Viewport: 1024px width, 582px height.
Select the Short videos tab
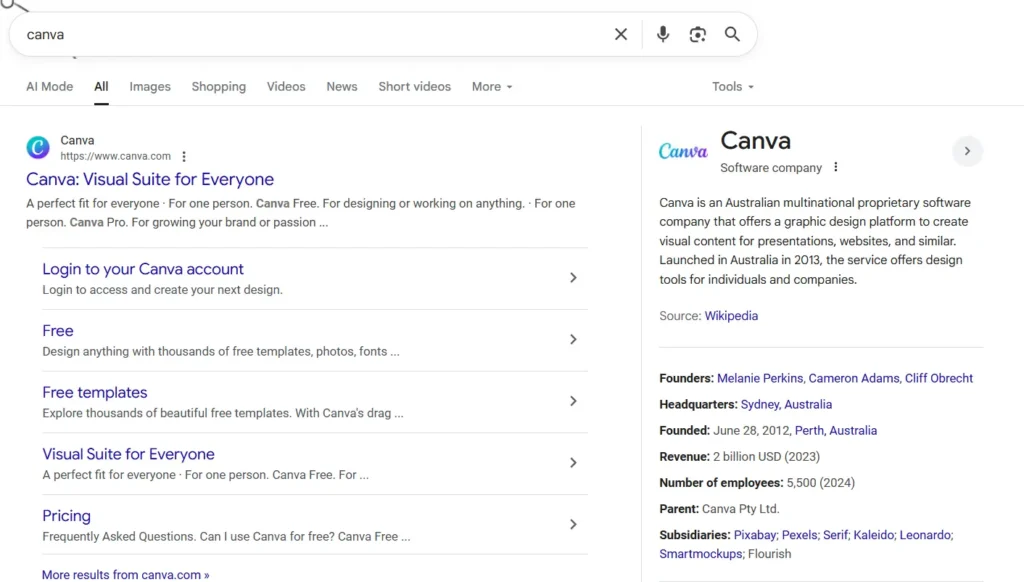coord(414,87)
